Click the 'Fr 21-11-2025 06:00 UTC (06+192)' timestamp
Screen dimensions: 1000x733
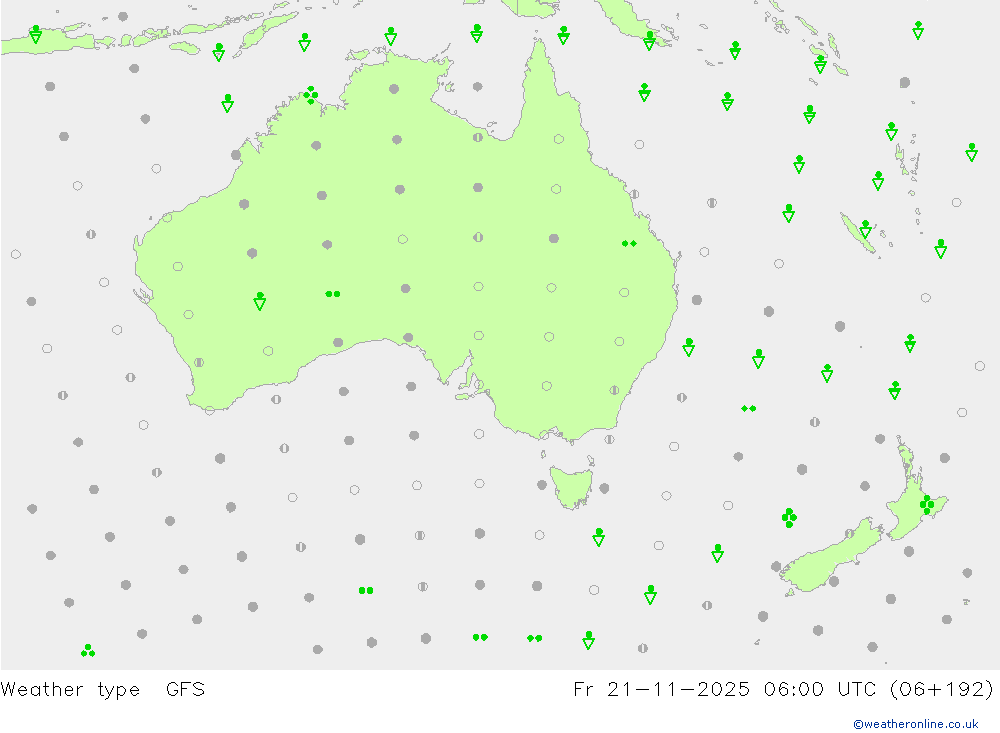tap(783, 690)
